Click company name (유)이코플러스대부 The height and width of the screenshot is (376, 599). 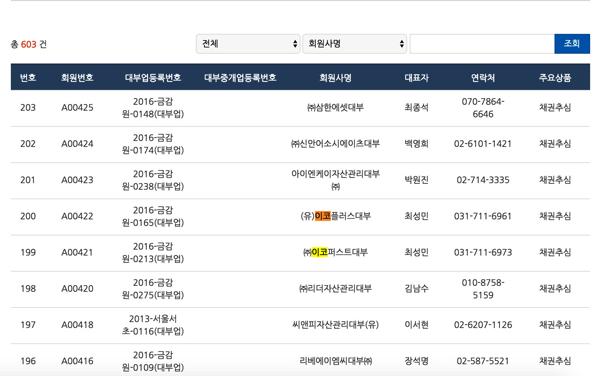coord(335,216)
